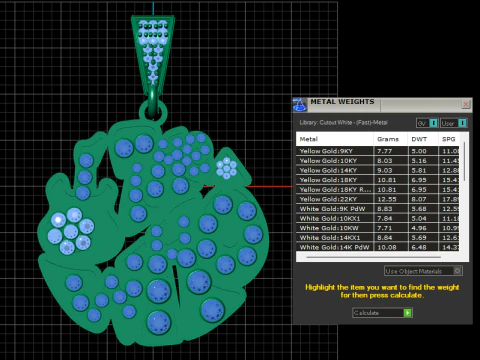Select the Yellow Gold:22KY row
This screenshot has width=480, height=360.
click(378, 199)
